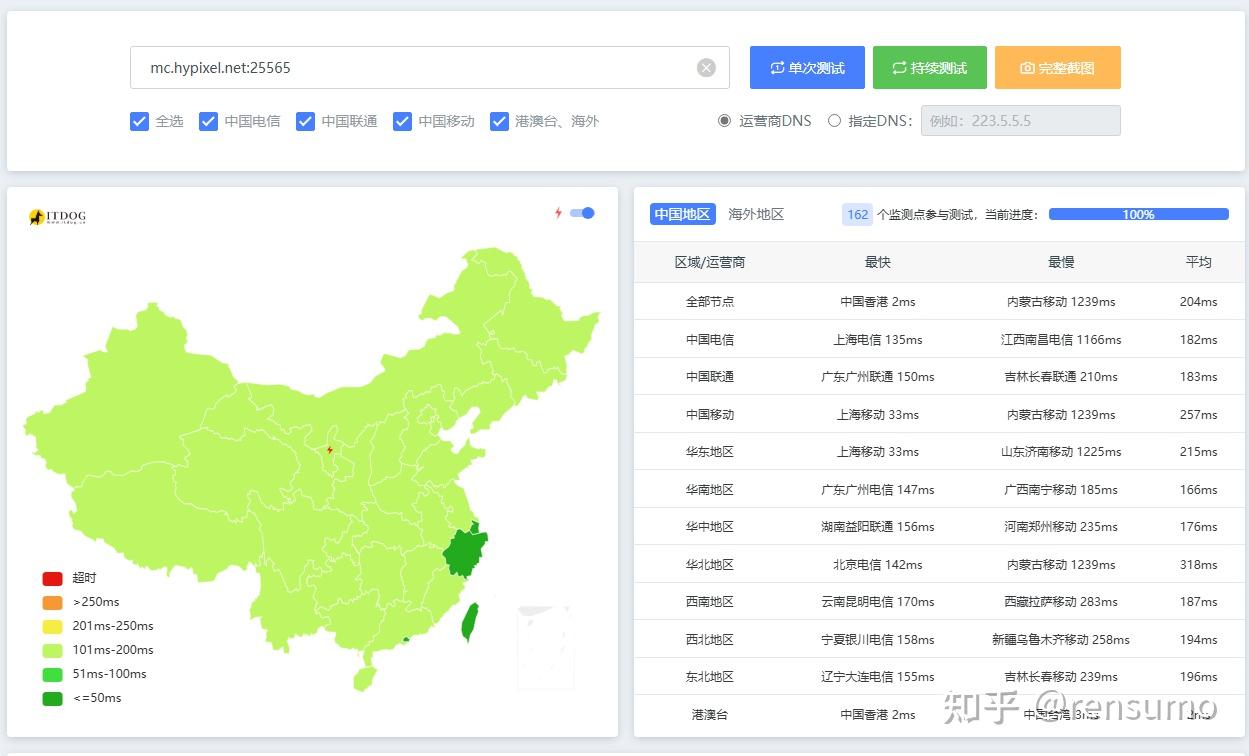This screenshot has height=756, width=1249.
Task: Click the 最快 column header
Action: point(878,262)
